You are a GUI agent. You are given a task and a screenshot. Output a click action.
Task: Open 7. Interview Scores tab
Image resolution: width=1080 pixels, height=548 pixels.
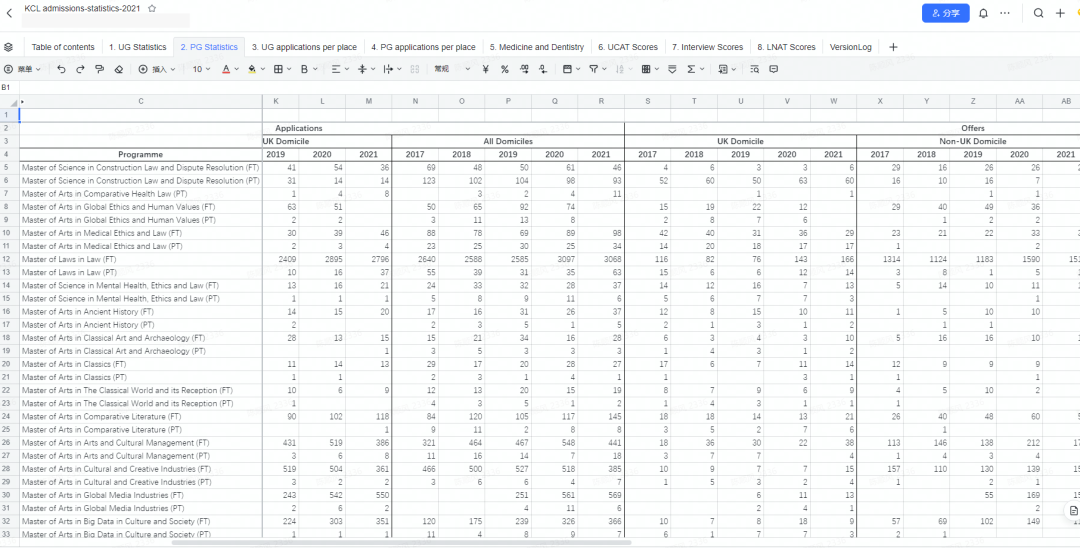click(x=707, y=47)
